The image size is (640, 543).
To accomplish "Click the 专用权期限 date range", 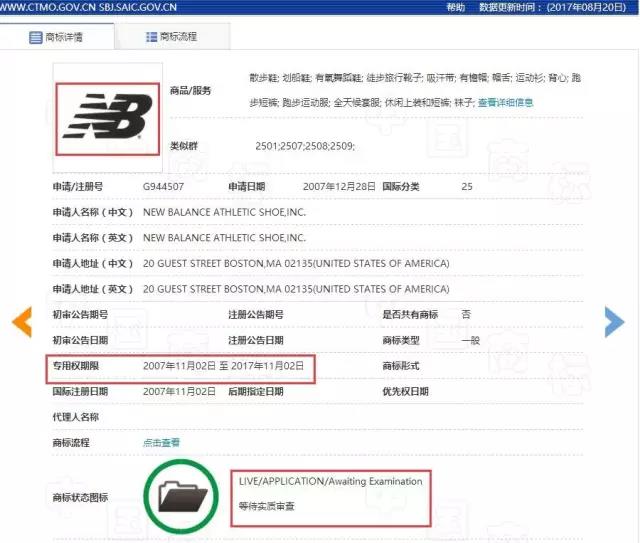I will (223, 366).
